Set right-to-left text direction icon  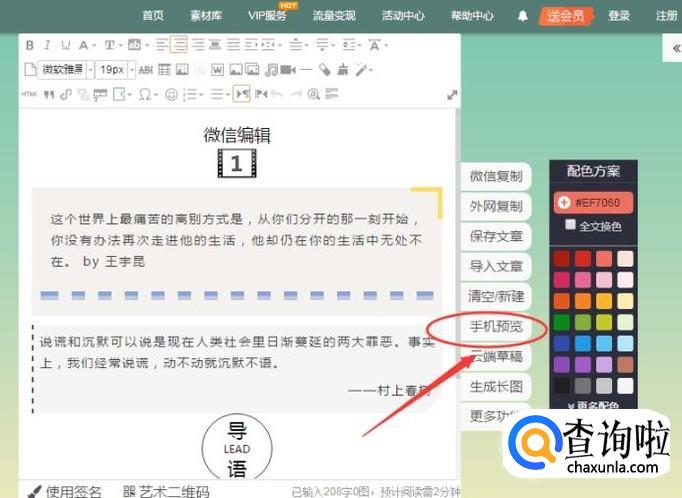coord(261,94)
